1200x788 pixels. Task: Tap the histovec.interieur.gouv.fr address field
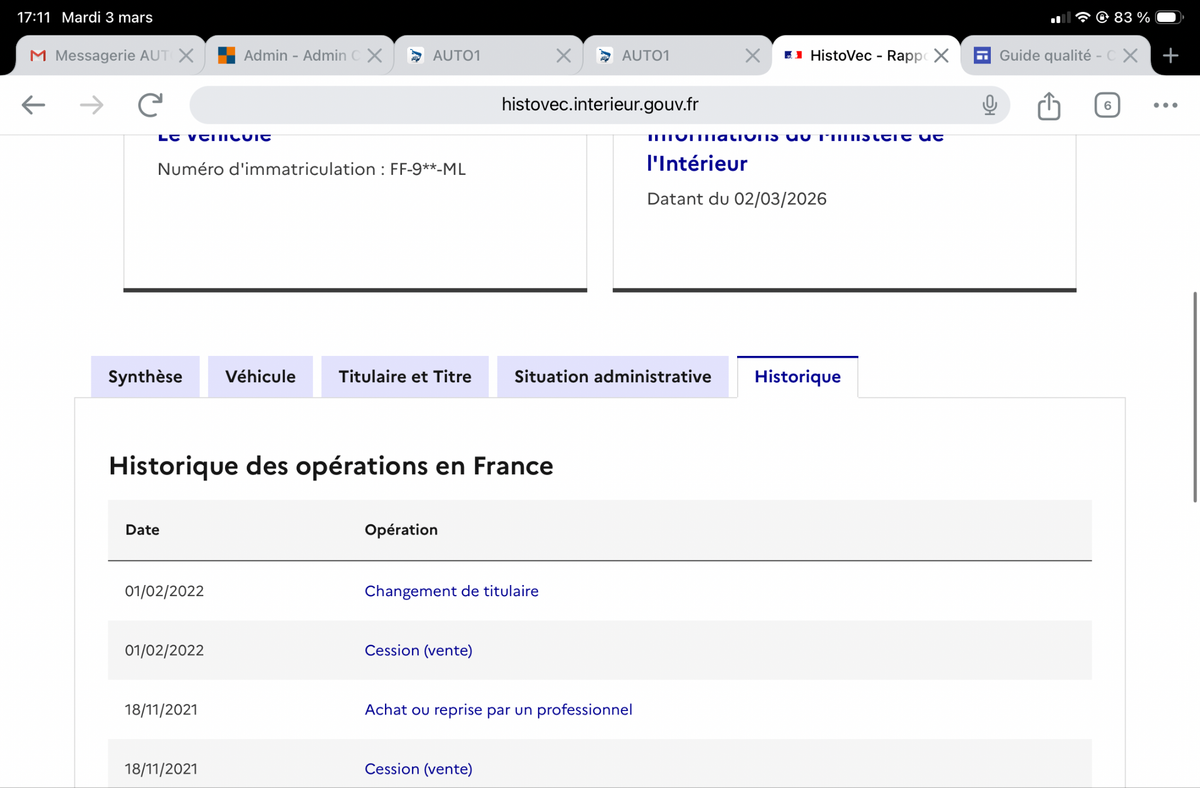click(600, 105)
